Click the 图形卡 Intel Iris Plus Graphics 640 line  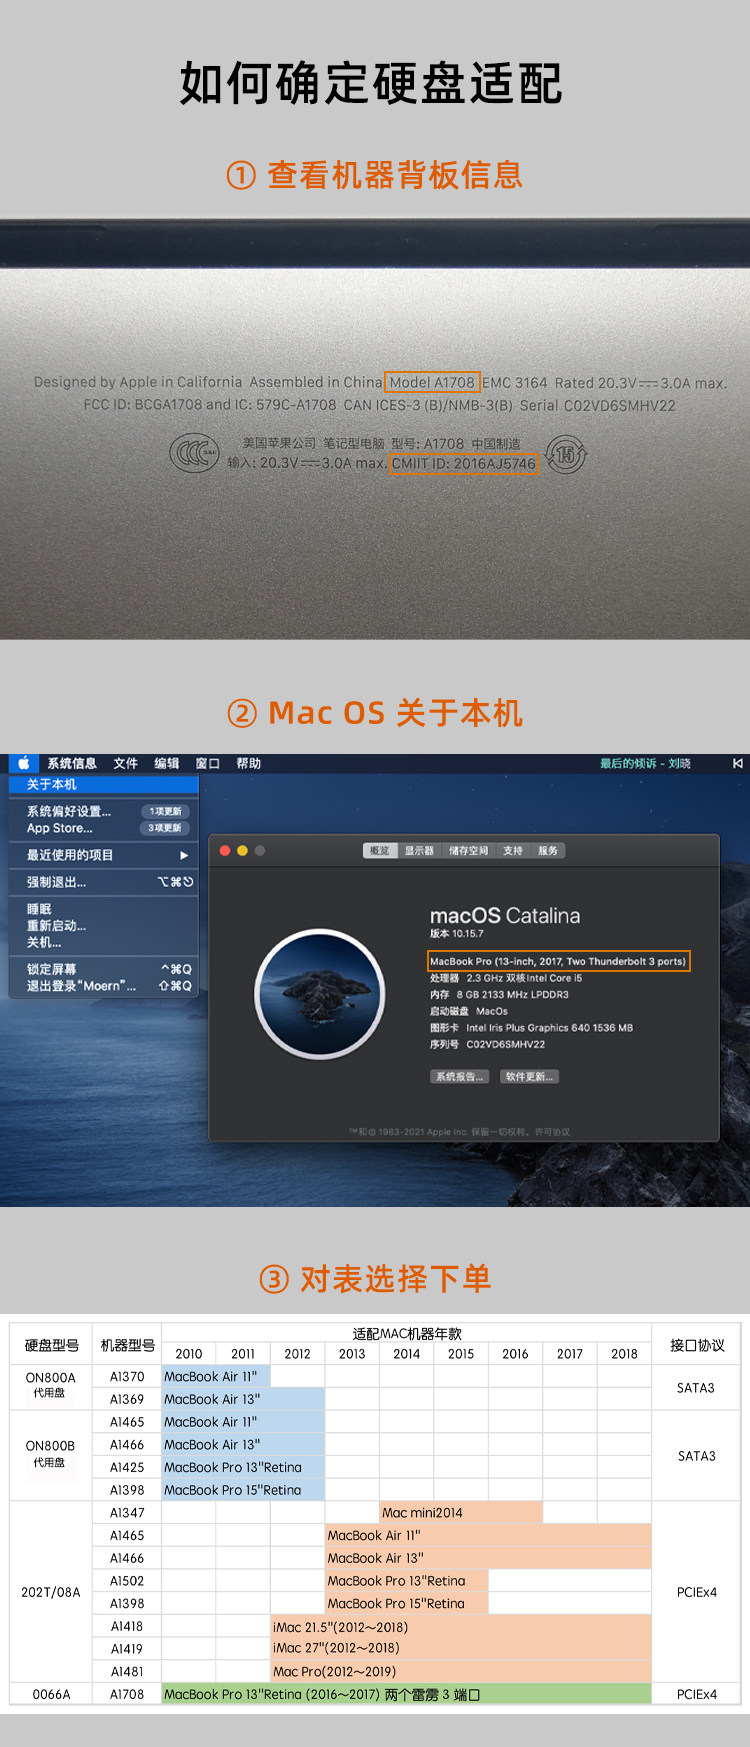(x=531, y=1028)
